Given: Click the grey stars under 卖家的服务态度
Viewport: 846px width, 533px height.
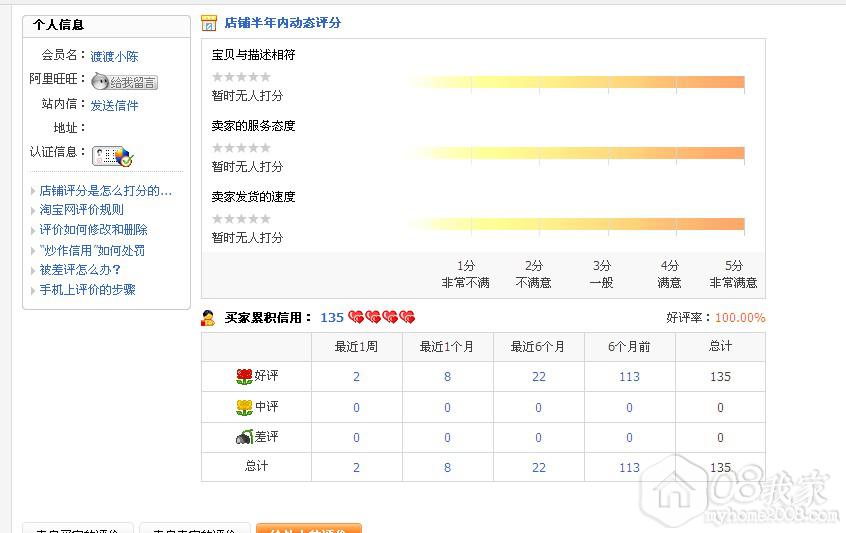Looking at the screenshot, I should point(241,148).
